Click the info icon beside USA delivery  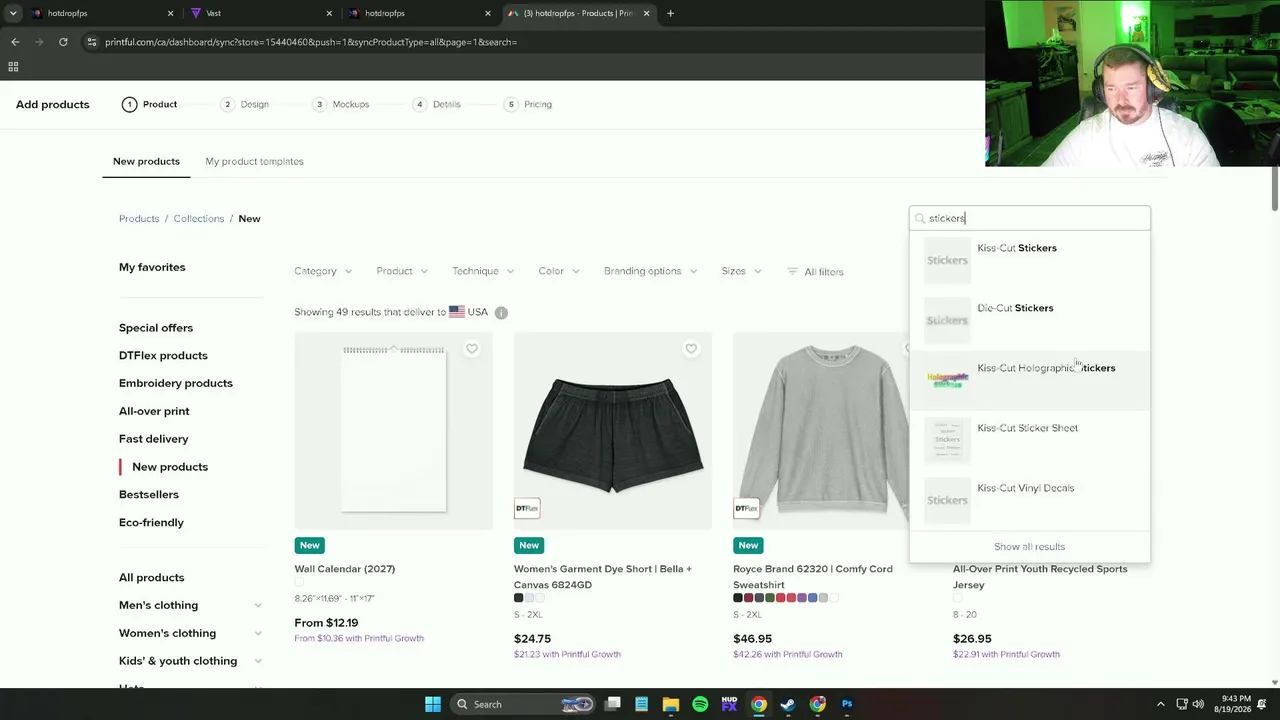click(x=501, y=312)
